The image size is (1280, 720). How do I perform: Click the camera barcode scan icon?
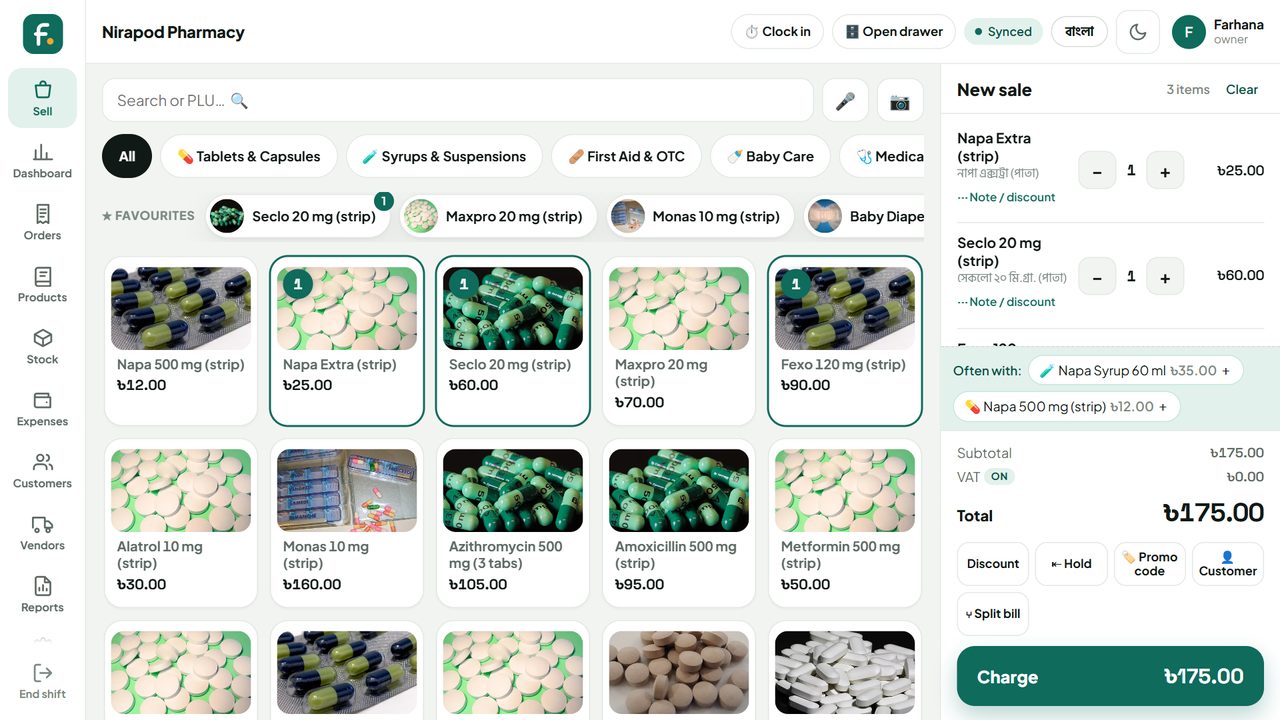point(900,100)
